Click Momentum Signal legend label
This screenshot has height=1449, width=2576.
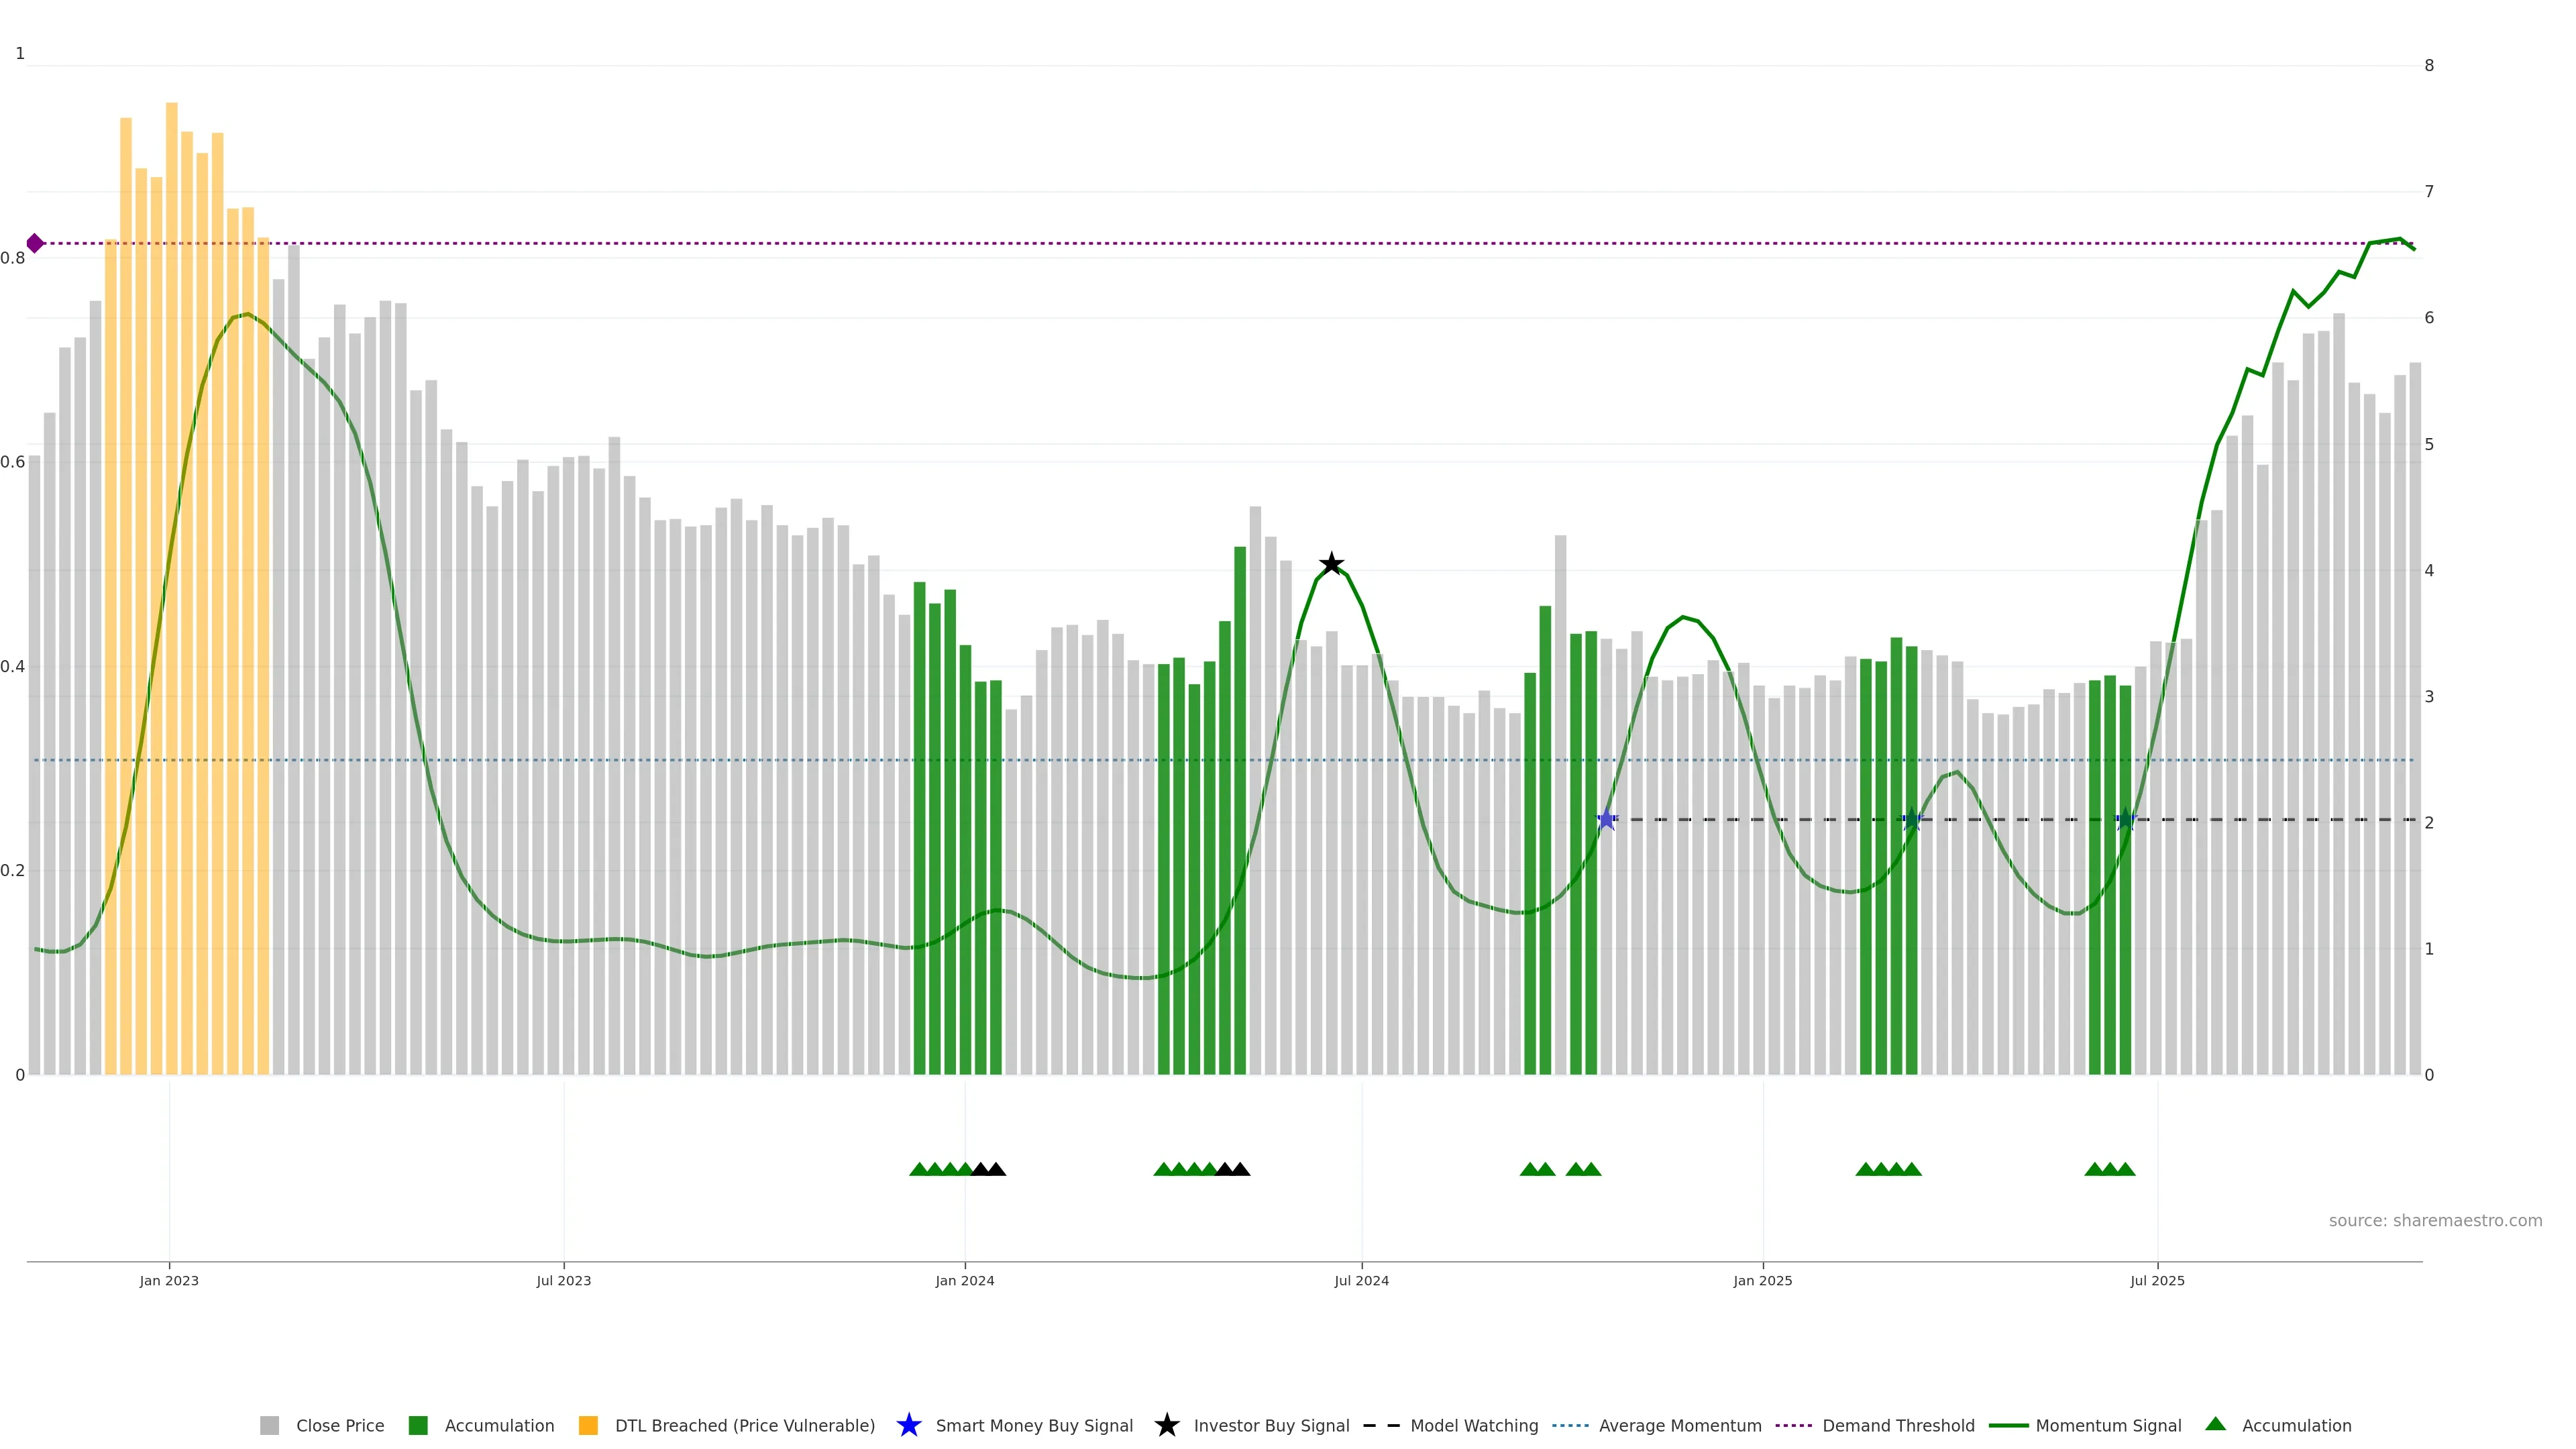pyautogui.click(x=2108, y=1426)
